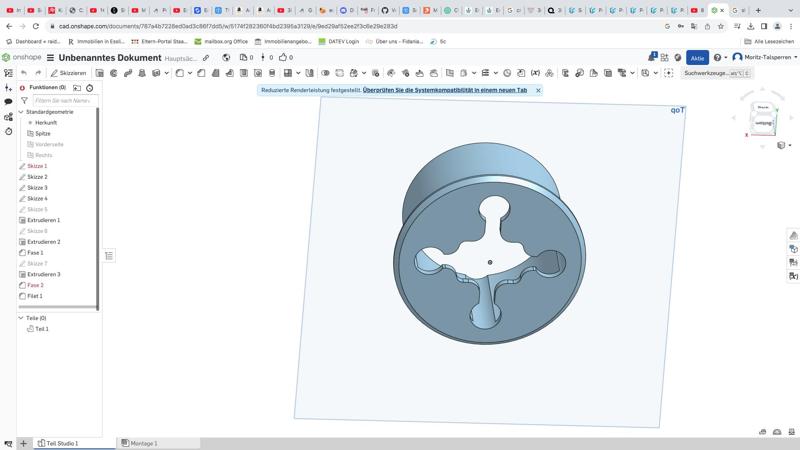Click the Redo arrow
Viewport: 800px width, 450px height.
point(38,73)
